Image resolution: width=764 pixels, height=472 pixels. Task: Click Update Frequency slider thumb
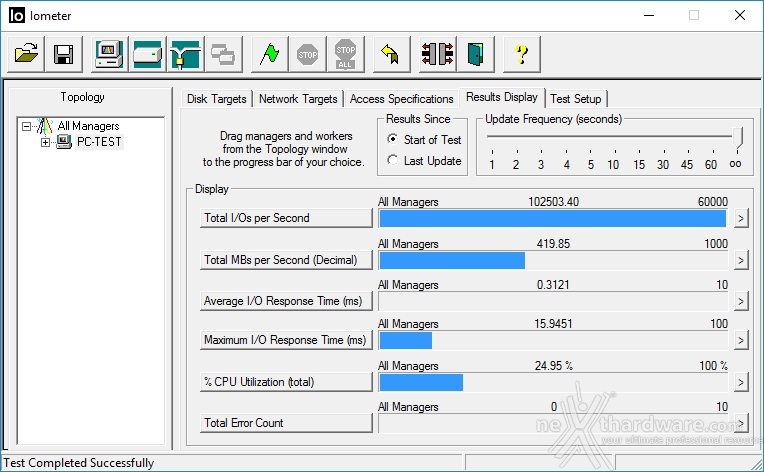[739, 137]
